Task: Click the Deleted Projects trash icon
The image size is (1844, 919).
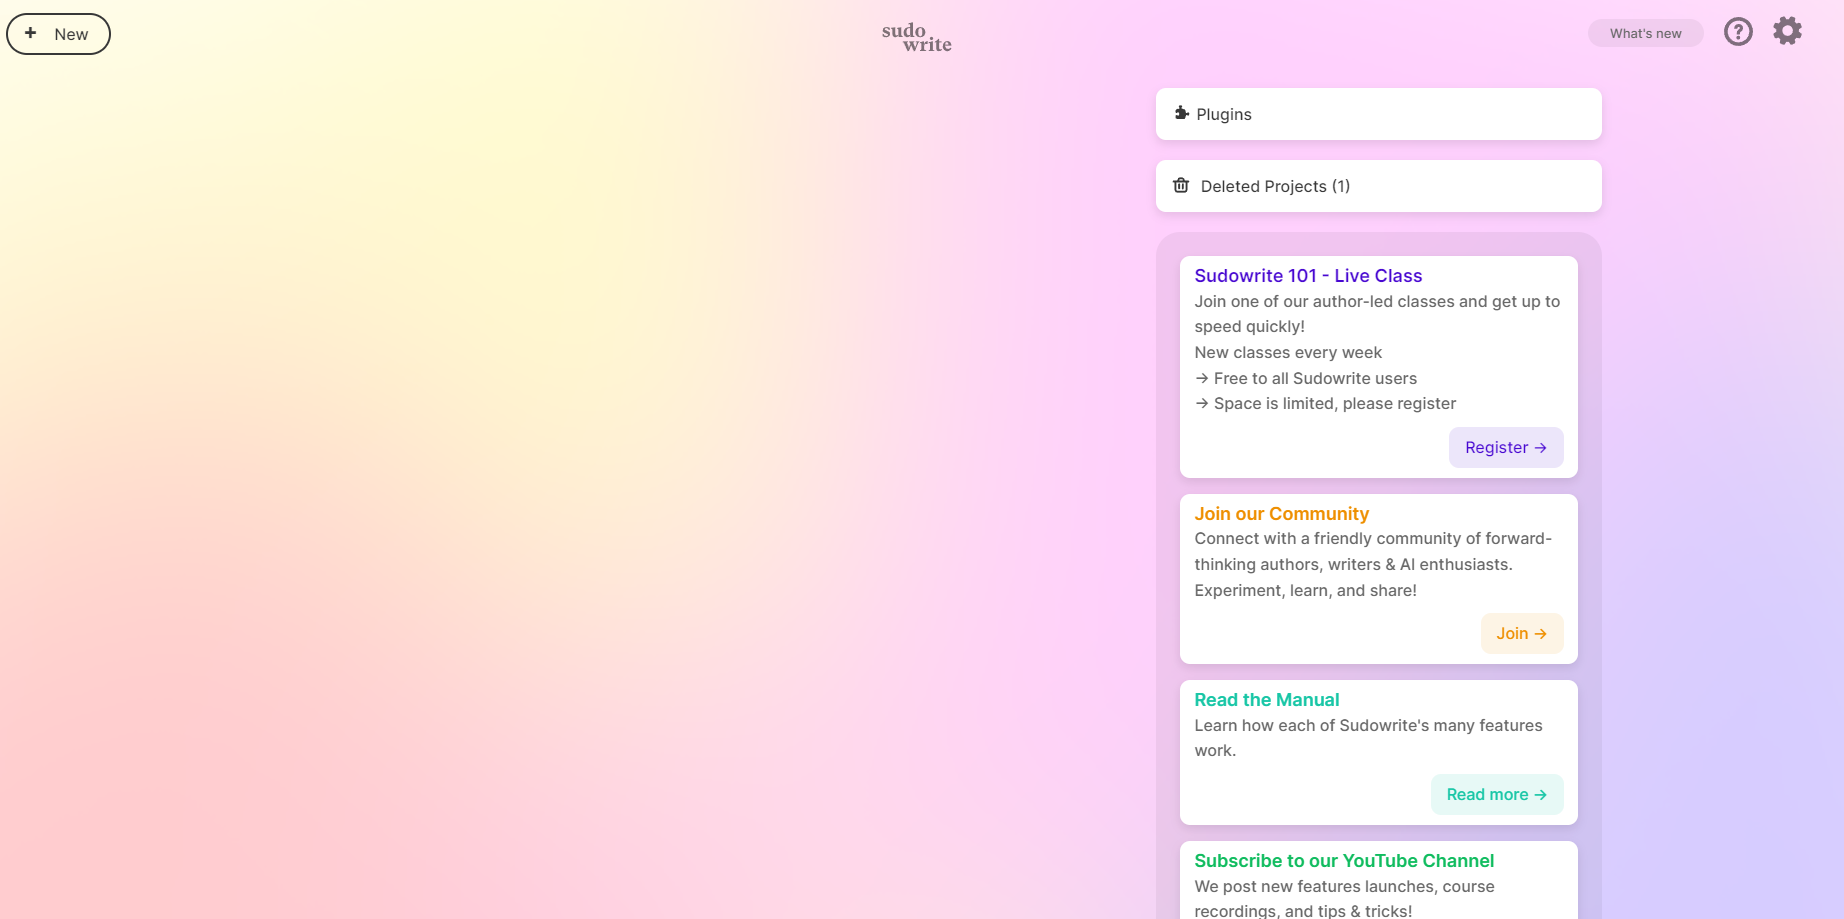Action: (1181, 185)
